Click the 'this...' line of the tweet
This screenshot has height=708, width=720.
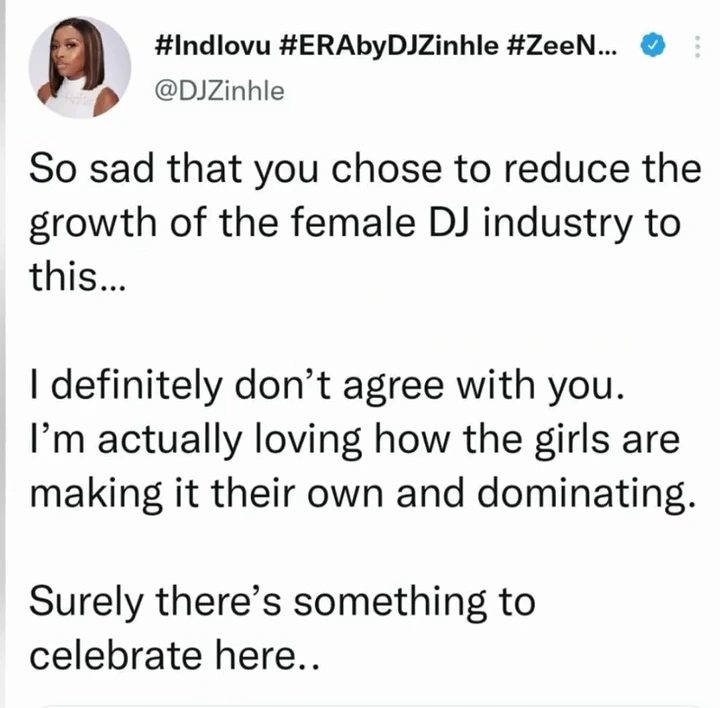(77, 277)
